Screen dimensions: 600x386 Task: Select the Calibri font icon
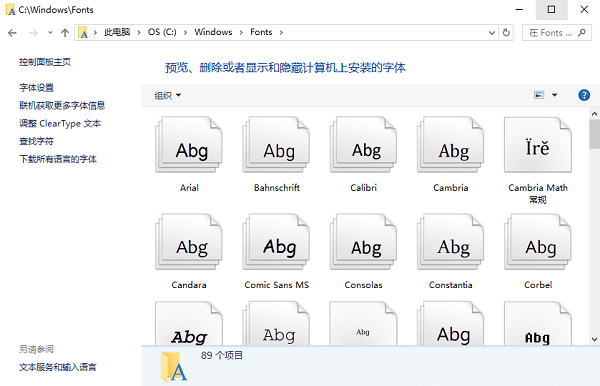coord(364,145)
